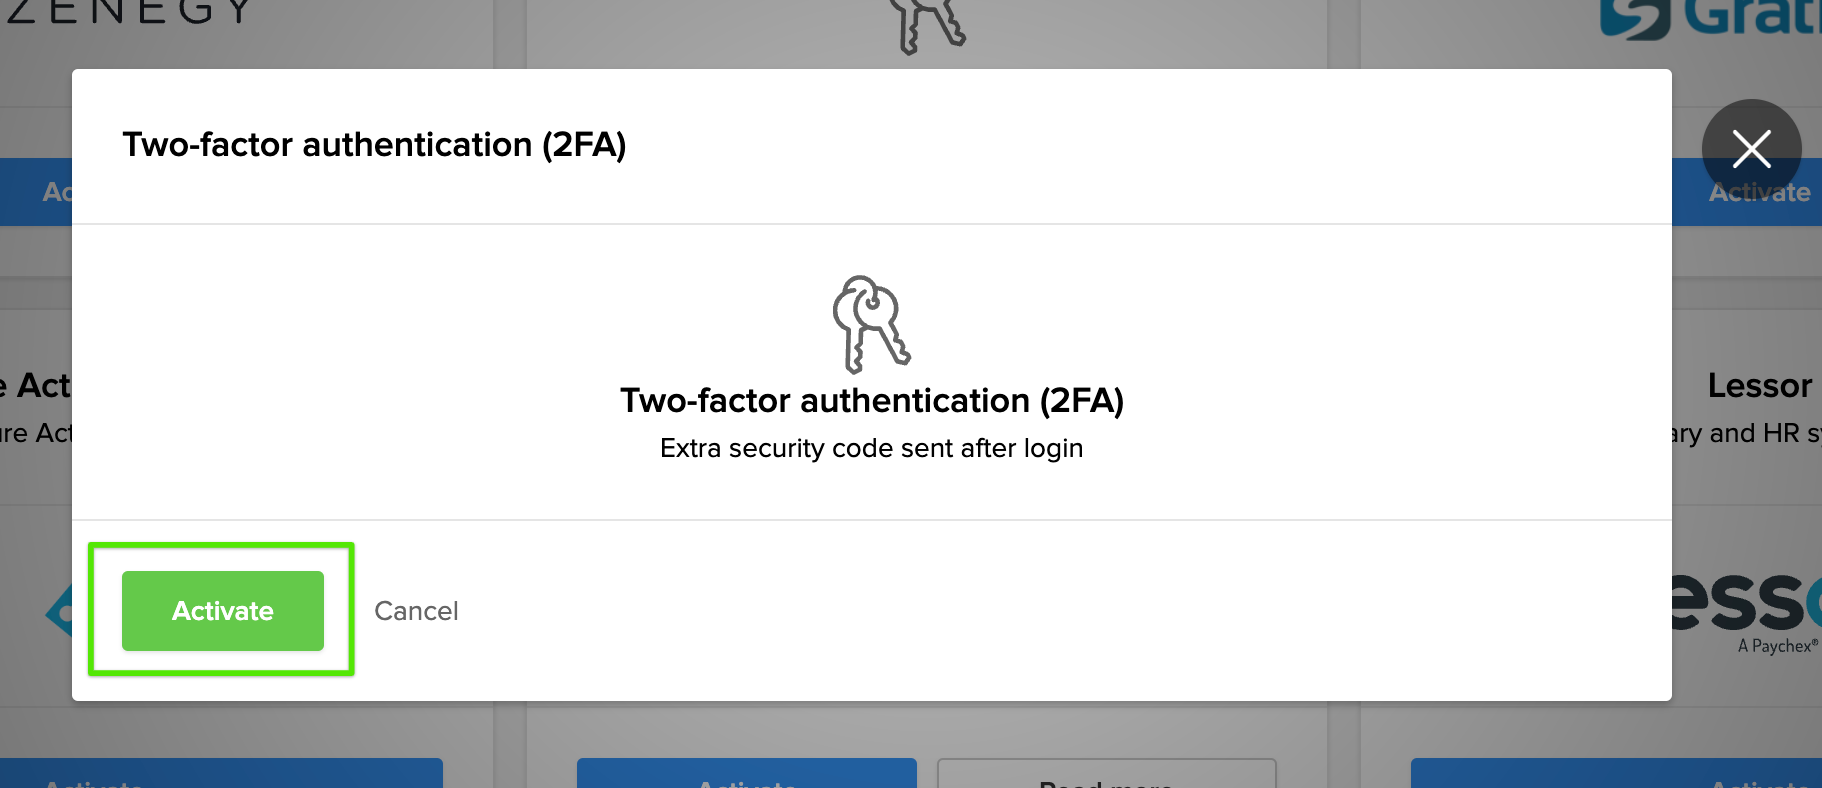
Task: Click the Gratisal logo in the corner
Action: coord(1711,18)
